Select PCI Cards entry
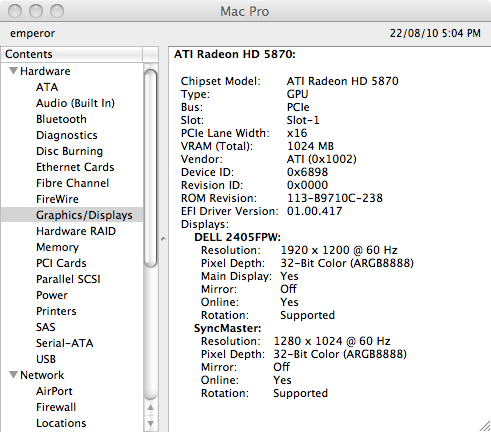The height and width of the screenshot is (432, 491). click(61, 263)
